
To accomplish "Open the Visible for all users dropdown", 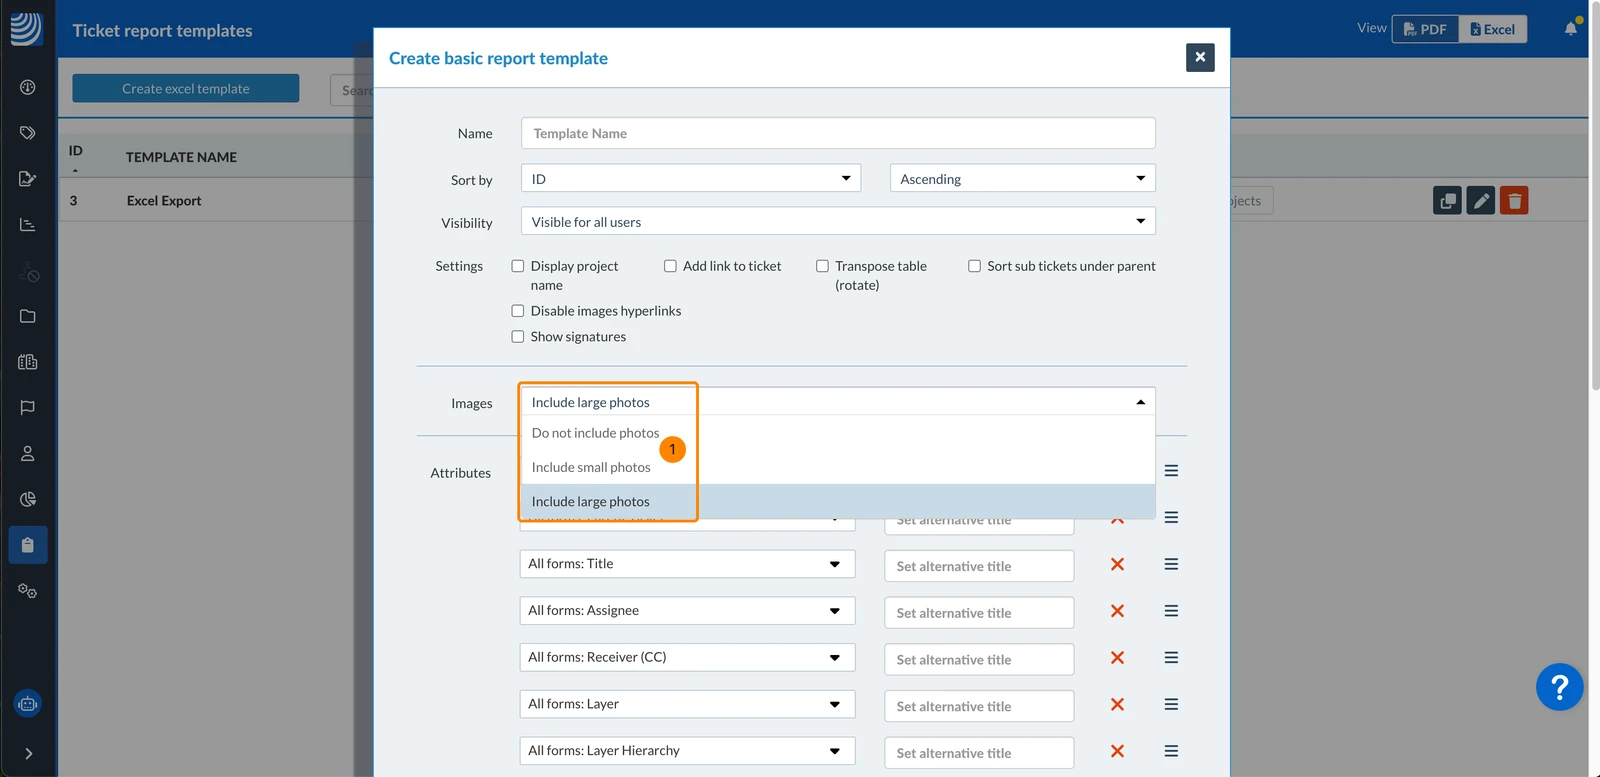I will (x=838, y=221).
